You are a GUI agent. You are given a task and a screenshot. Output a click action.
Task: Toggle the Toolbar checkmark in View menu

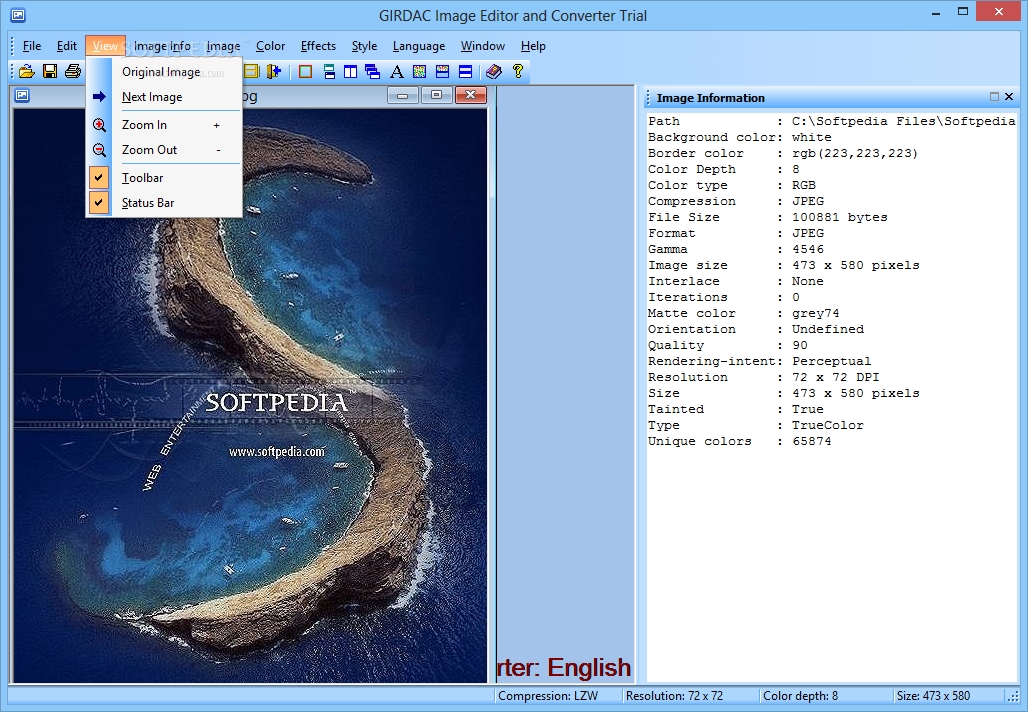coord(99,178)
